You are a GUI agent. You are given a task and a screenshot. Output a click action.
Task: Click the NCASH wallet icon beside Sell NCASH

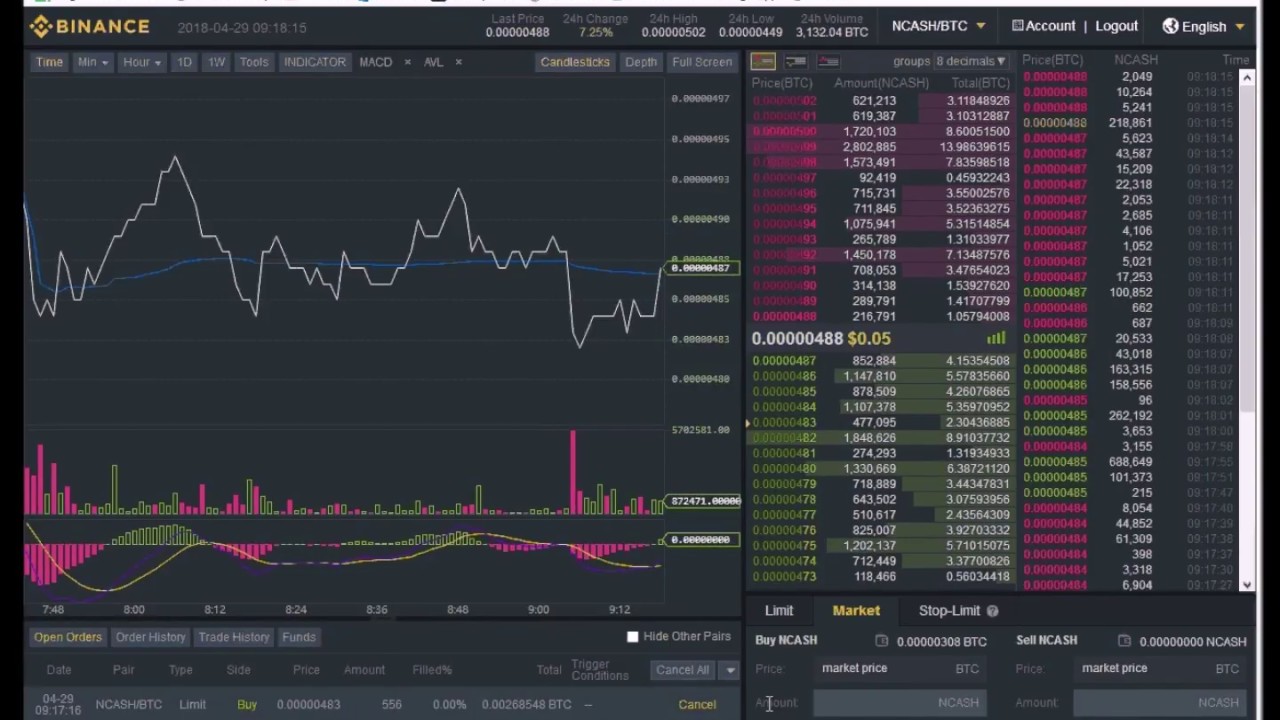point(1124,641)
